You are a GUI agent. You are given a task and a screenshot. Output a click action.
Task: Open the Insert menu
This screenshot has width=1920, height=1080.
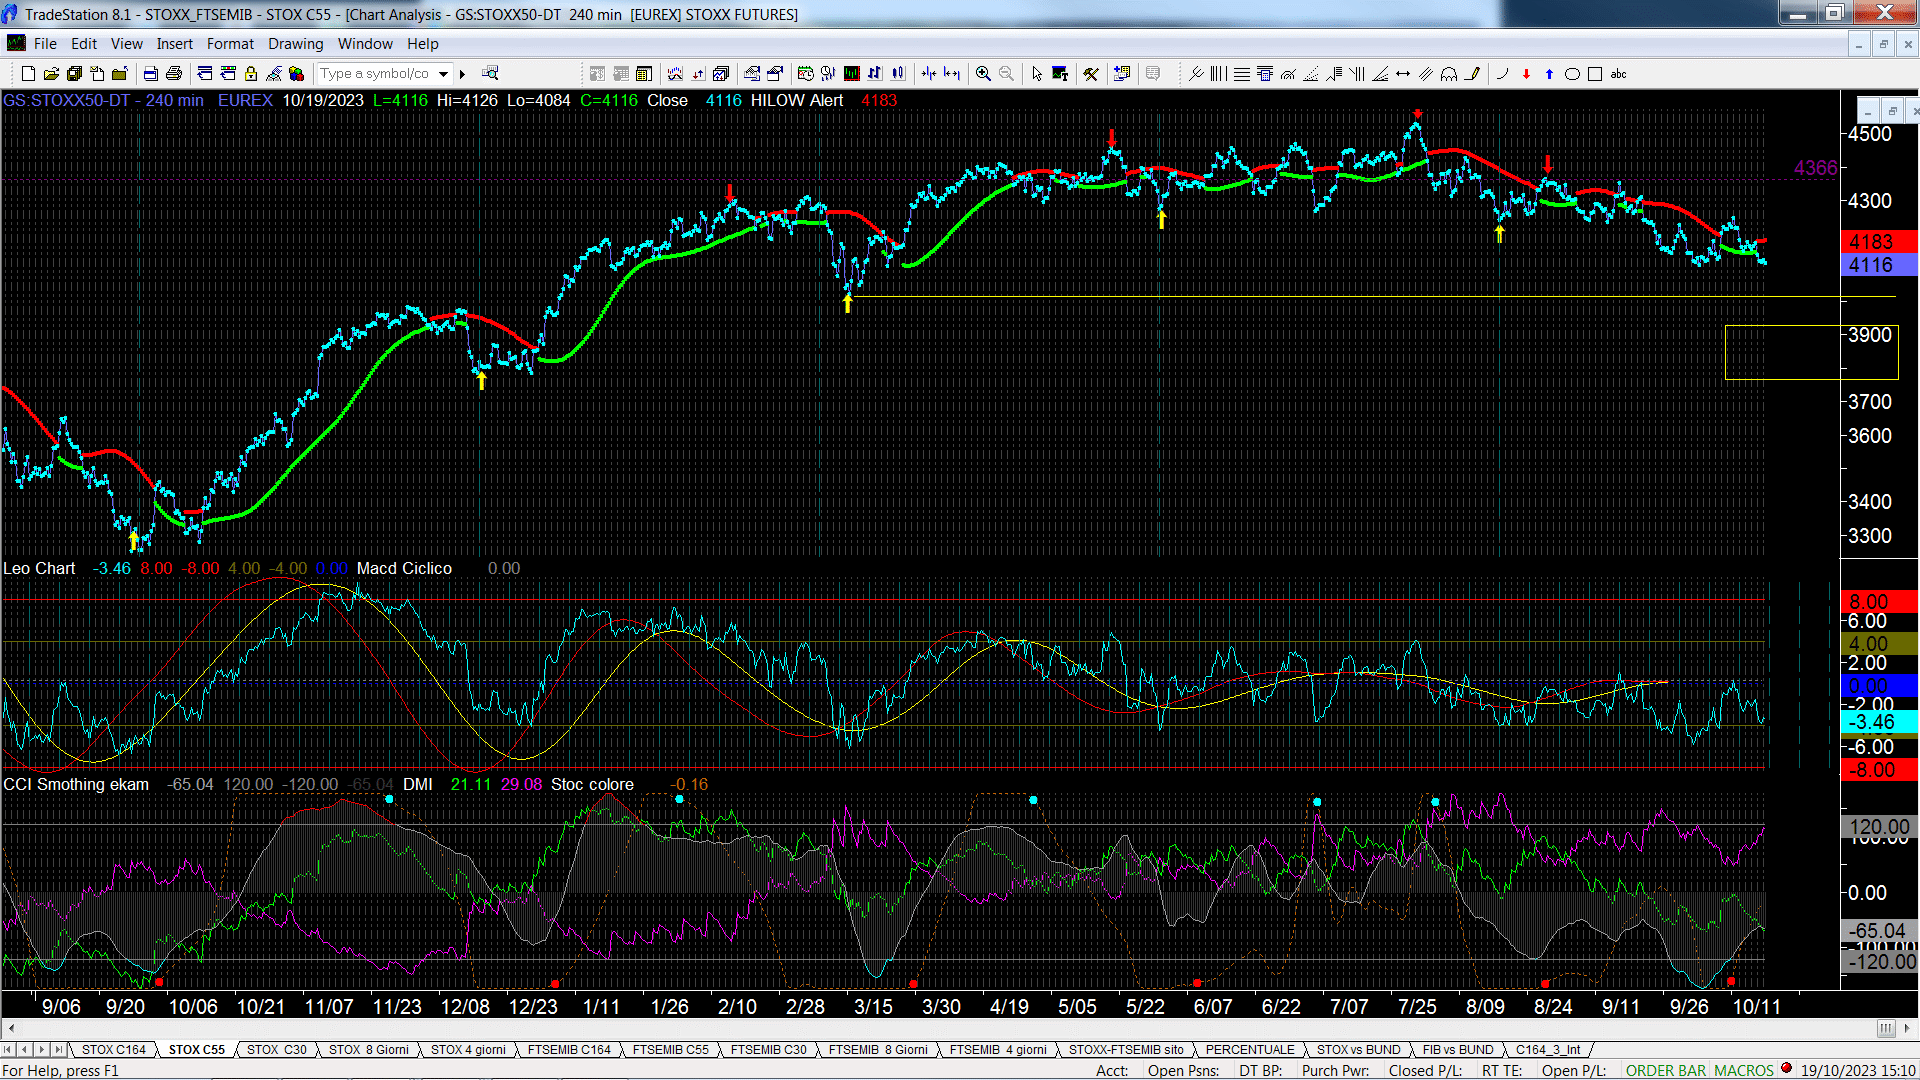[174, 44]
